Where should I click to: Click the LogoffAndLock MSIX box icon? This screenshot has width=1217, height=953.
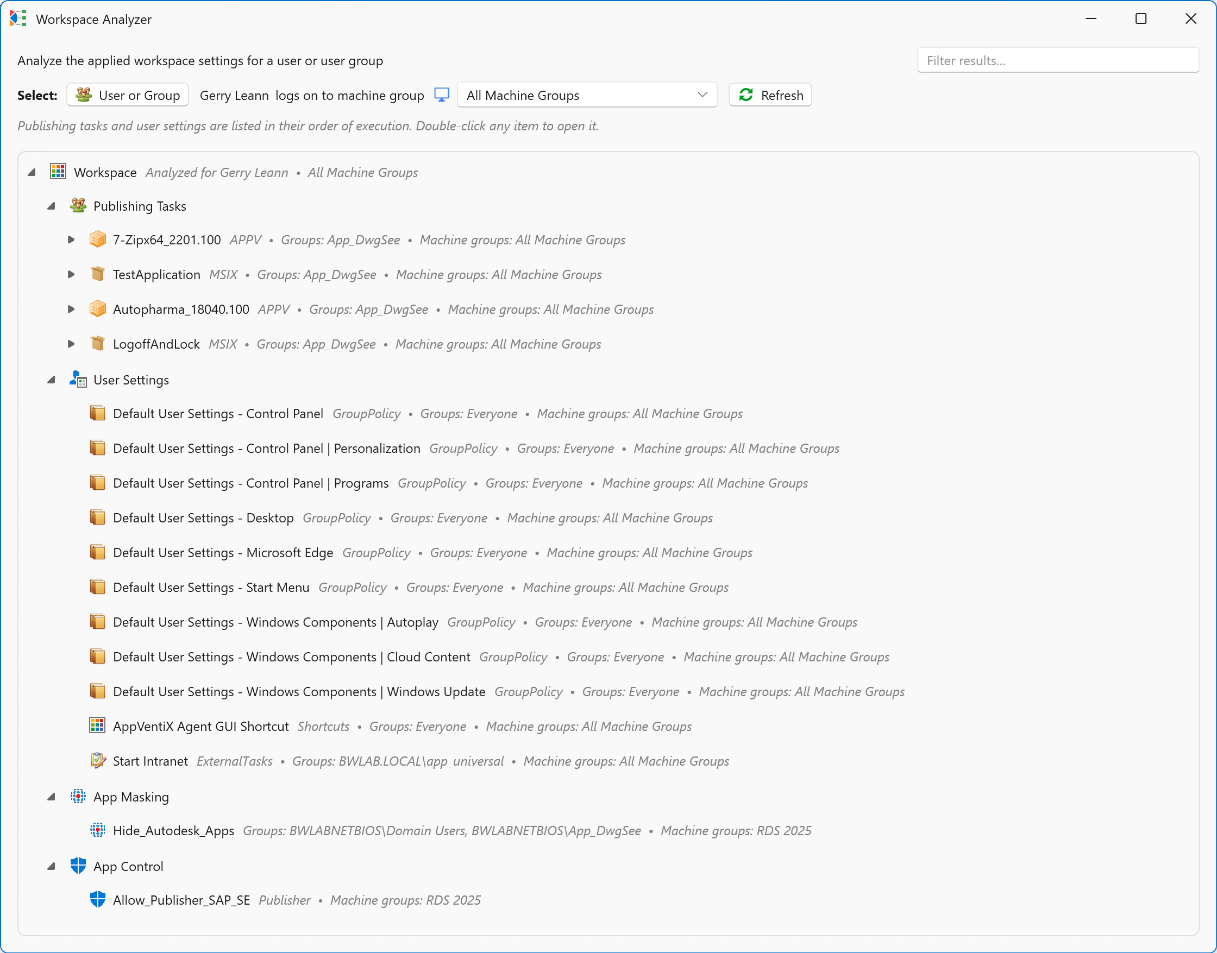pyautogui.click(x=97, y=344)
